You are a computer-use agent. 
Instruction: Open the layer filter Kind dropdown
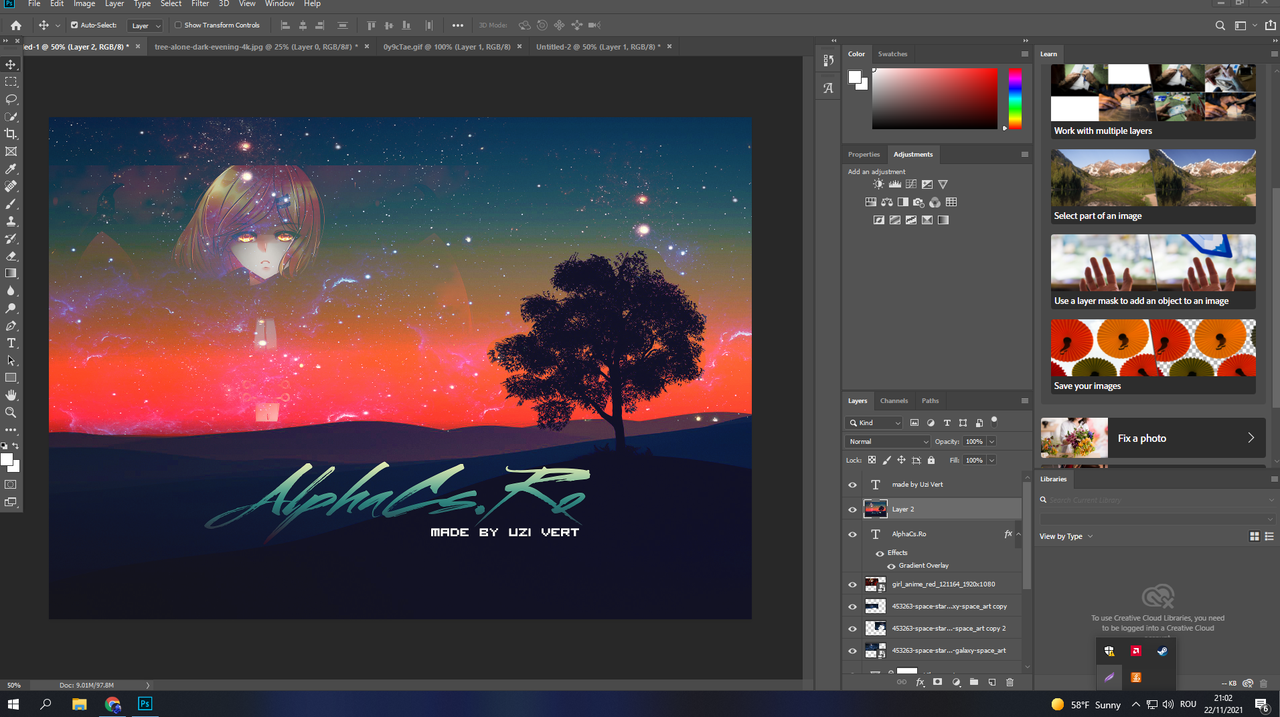point(874,423)
